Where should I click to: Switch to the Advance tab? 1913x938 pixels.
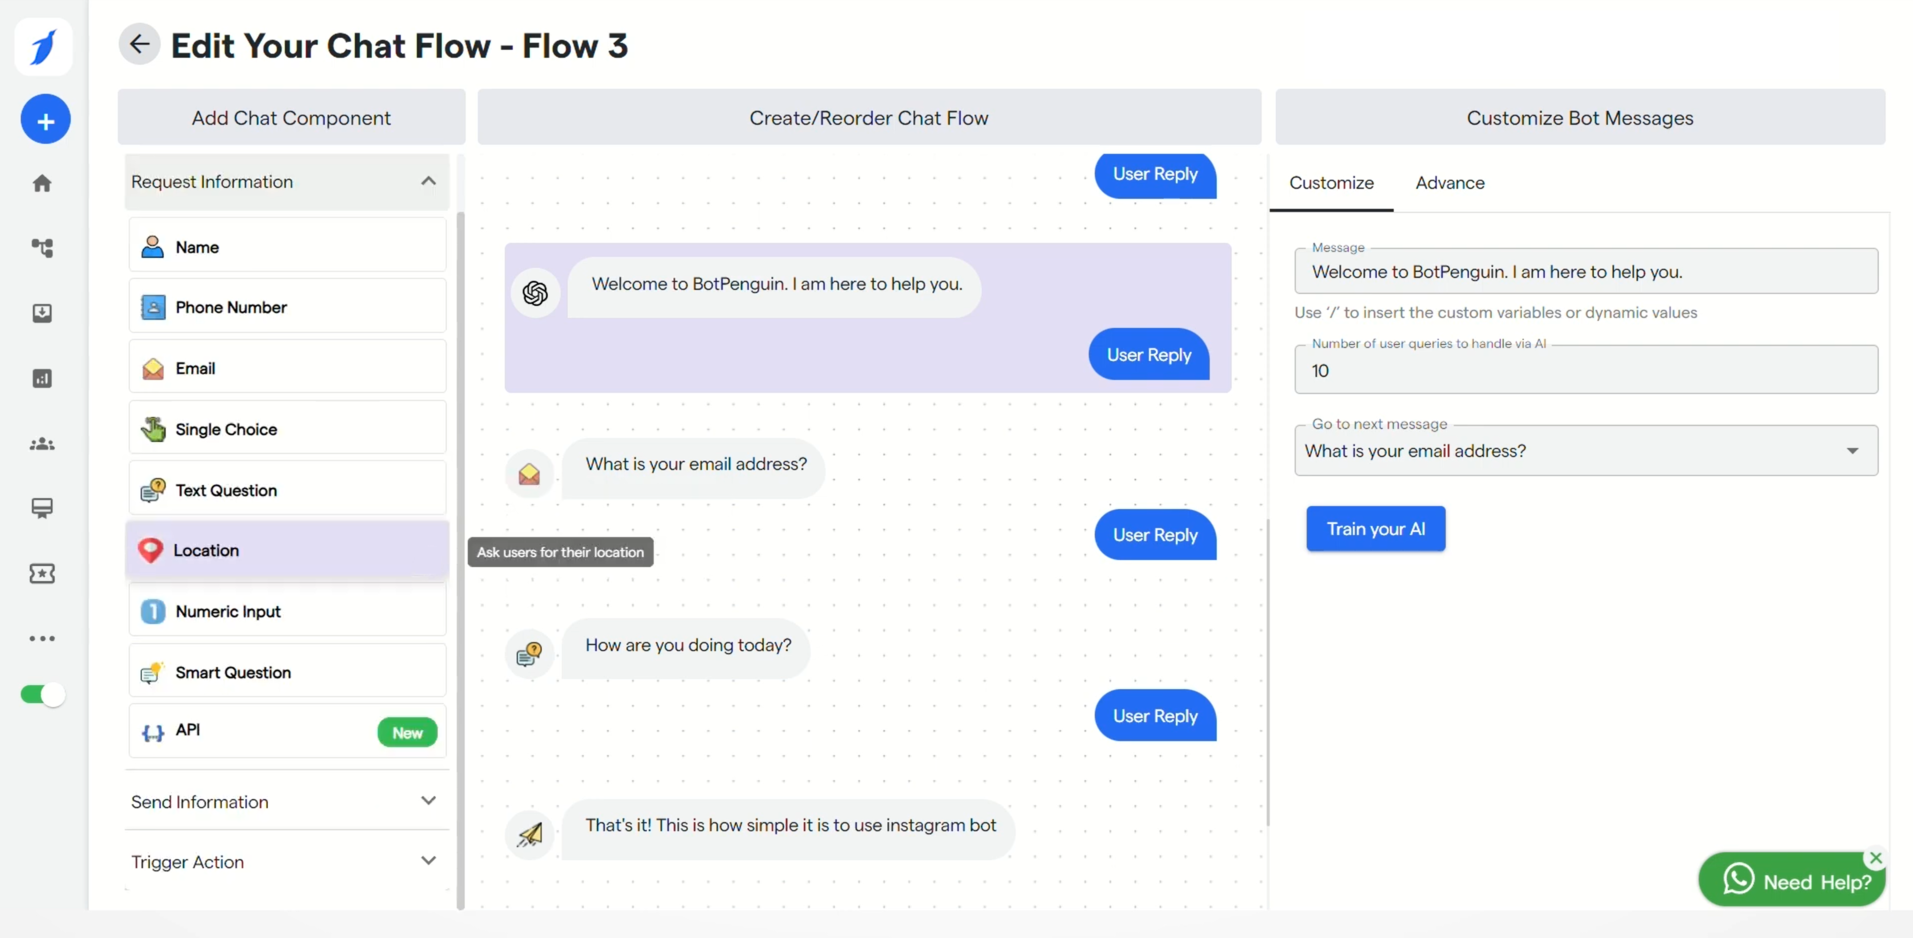(x=1450, y=183)
